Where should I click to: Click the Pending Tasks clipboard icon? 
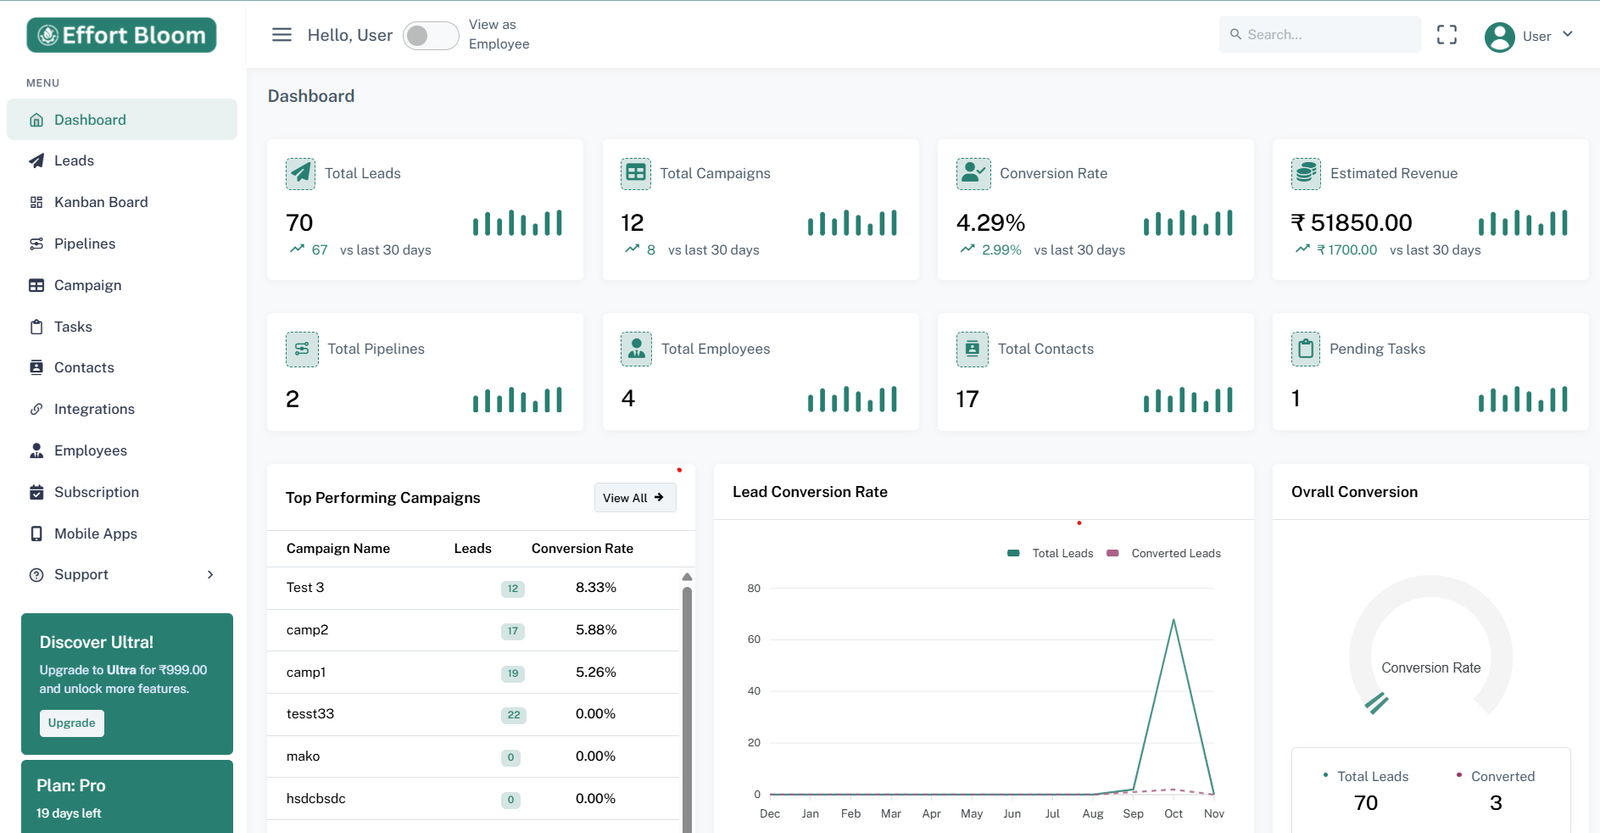click(1306, 349)
